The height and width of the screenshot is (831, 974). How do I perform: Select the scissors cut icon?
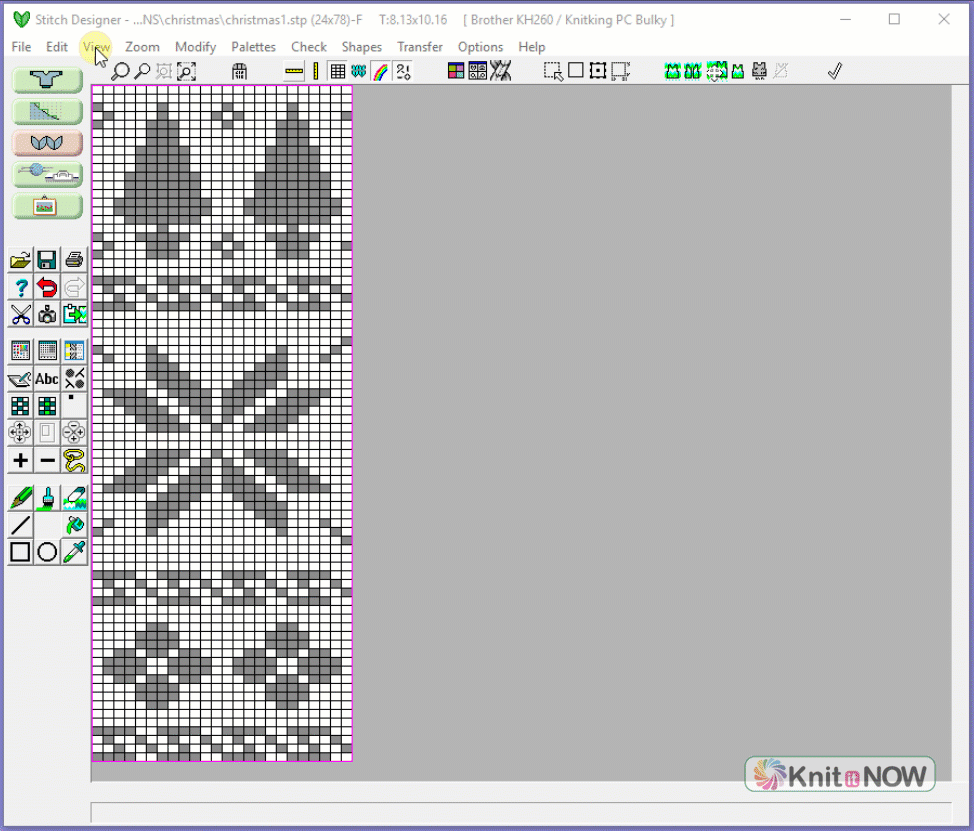[x=20, y=315]
